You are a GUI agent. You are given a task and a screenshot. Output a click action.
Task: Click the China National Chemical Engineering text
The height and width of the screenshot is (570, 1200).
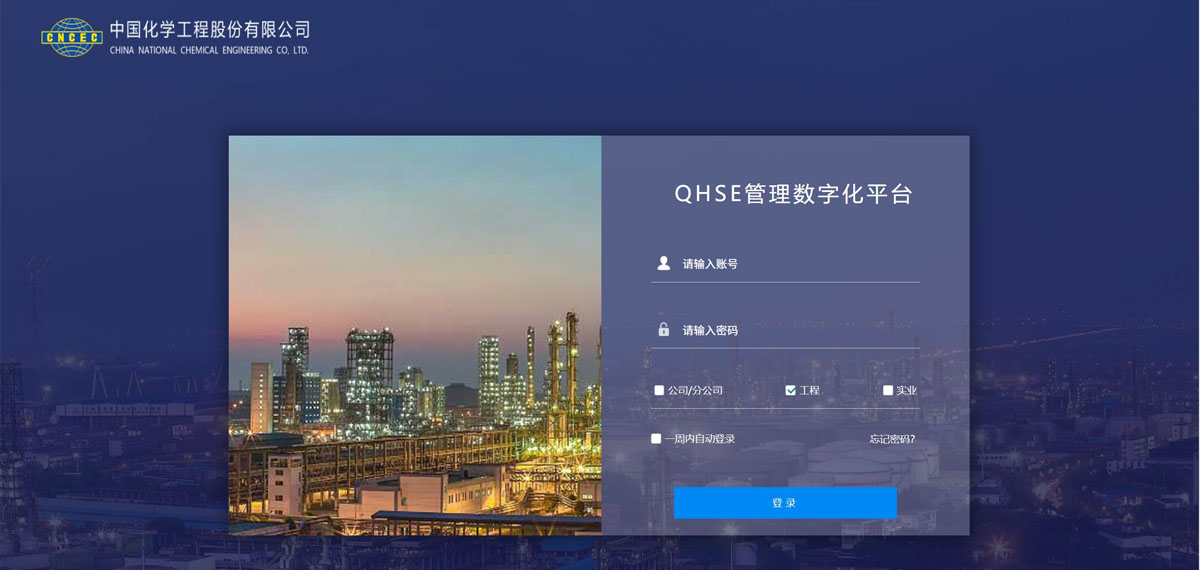pos(209,50)
